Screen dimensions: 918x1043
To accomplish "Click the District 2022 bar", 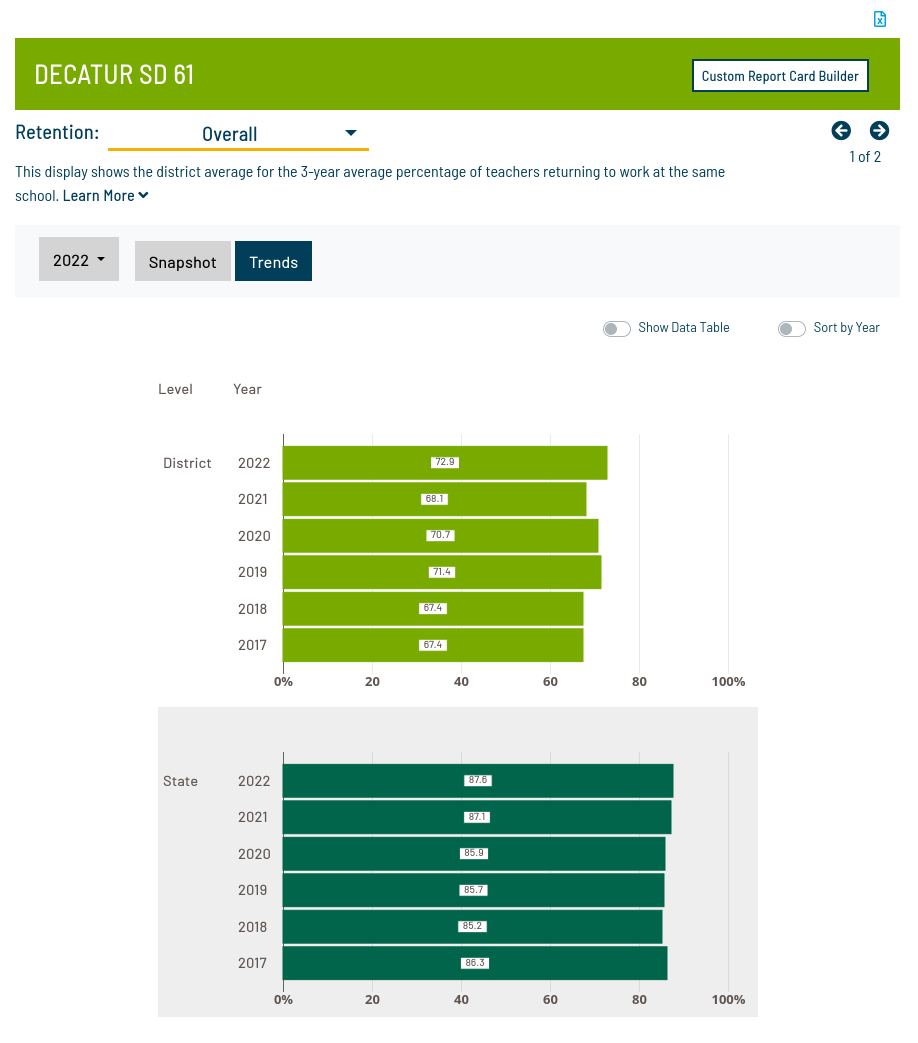I will point(445,463).
